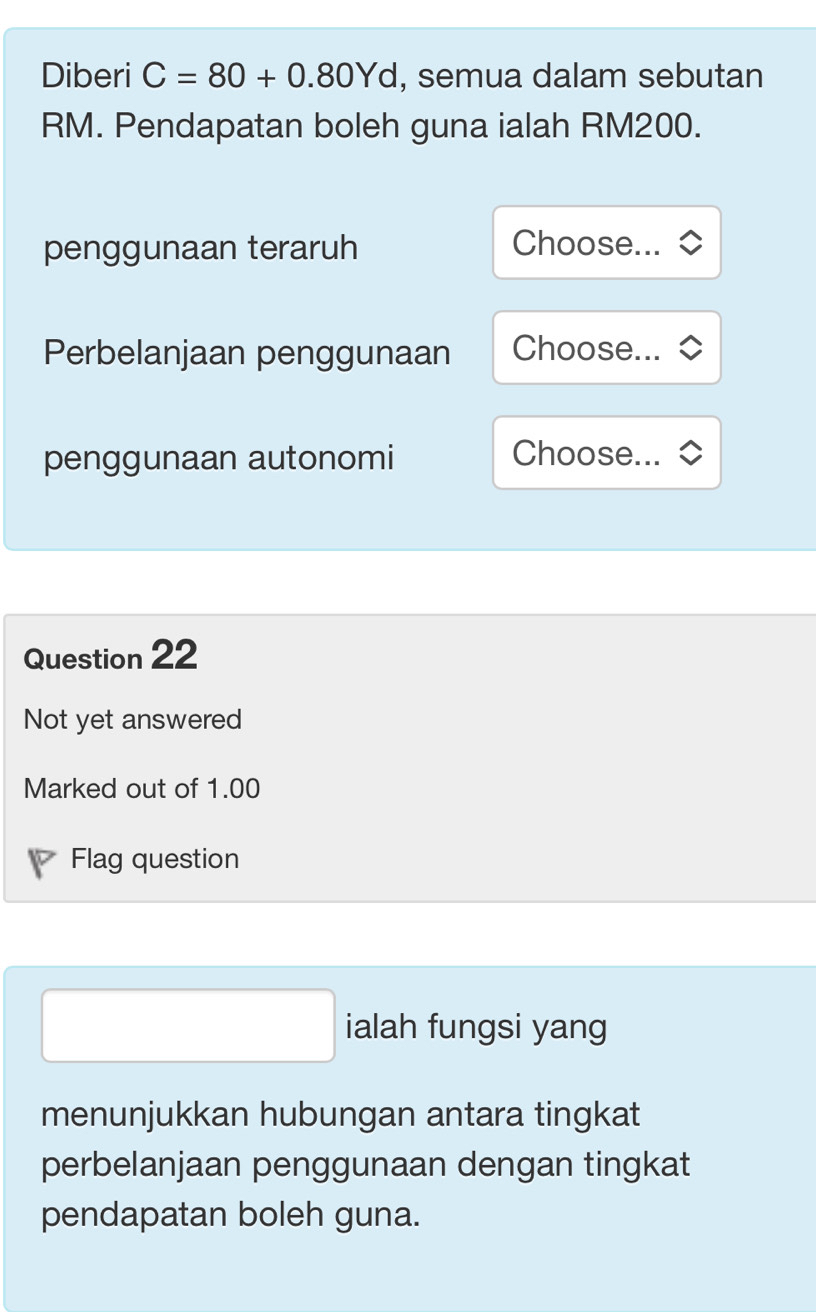Click the blank answer field before 'ialah fungsi yang'
The width and height of the screenshot is (816, 1312).
click(188, 1025)
